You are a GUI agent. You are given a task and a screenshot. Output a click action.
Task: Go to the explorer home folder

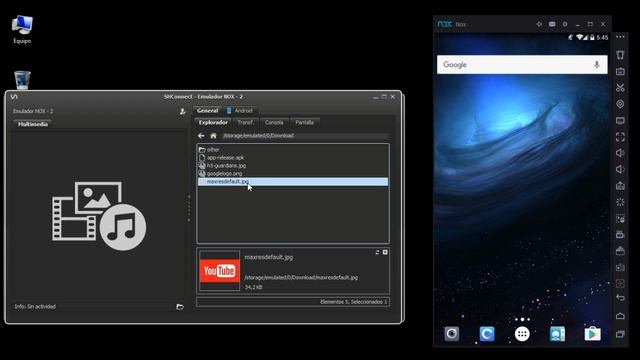click(213, 136)
